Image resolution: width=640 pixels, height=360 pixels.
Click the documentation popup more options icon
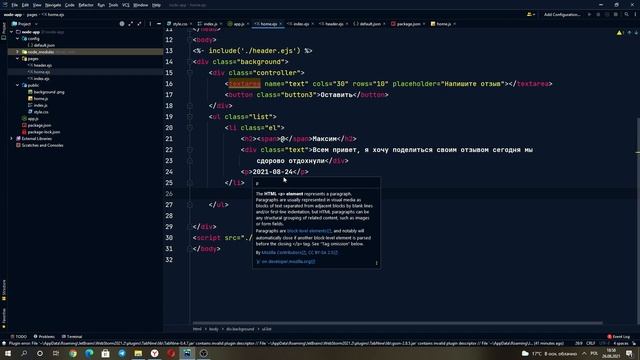376,263
